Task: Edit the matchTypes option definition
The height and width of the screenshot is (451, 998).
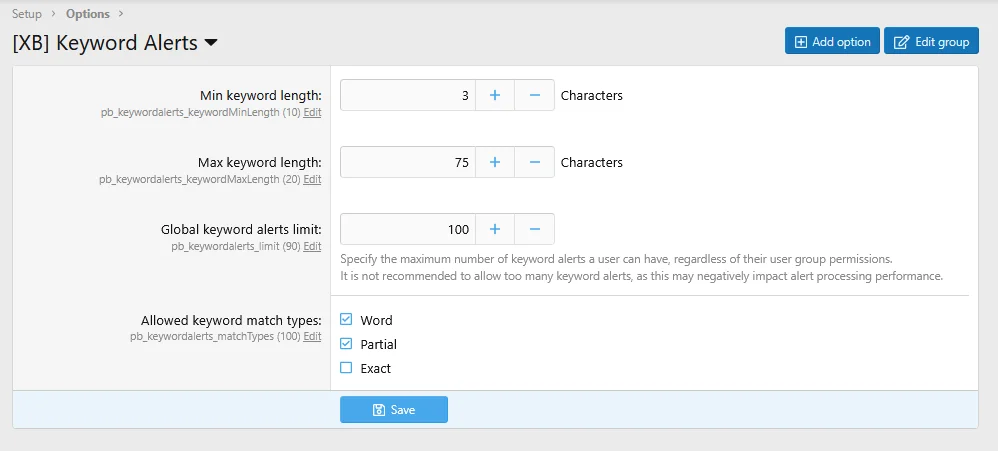Action: click(x=312, y=337)
